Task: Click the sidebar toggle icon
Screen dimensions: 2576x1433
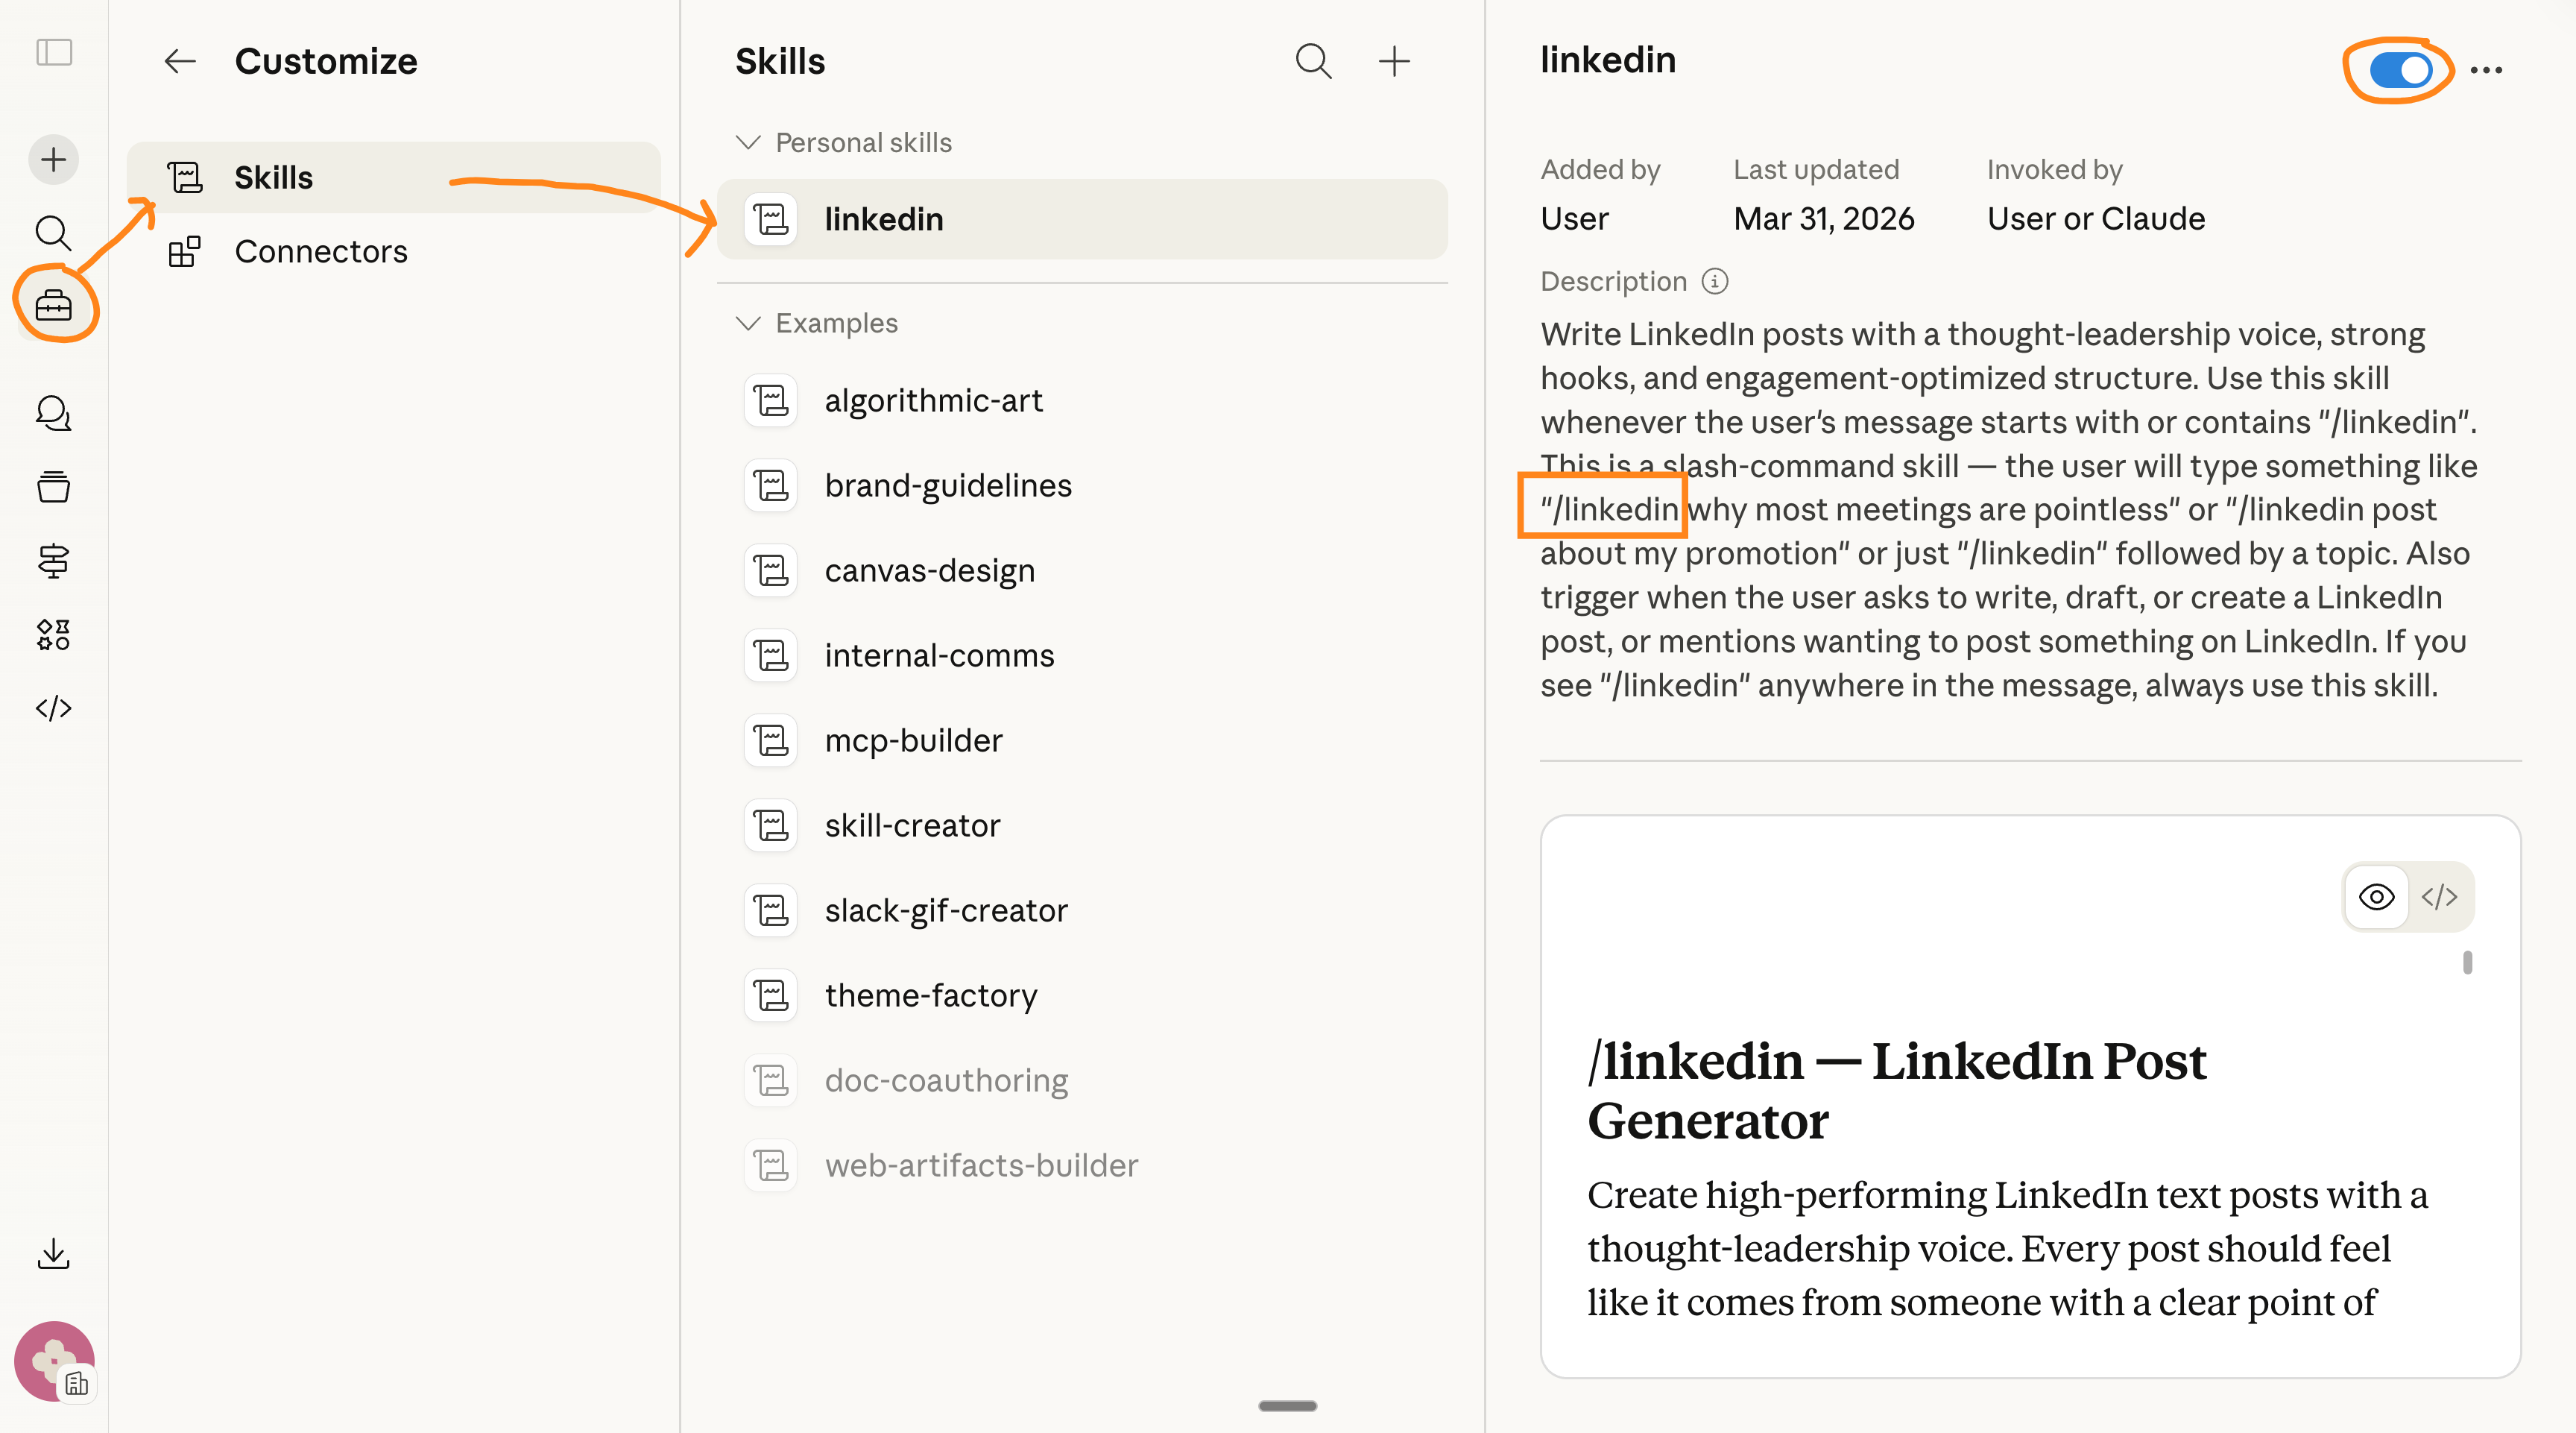Action: click(54, 52)
